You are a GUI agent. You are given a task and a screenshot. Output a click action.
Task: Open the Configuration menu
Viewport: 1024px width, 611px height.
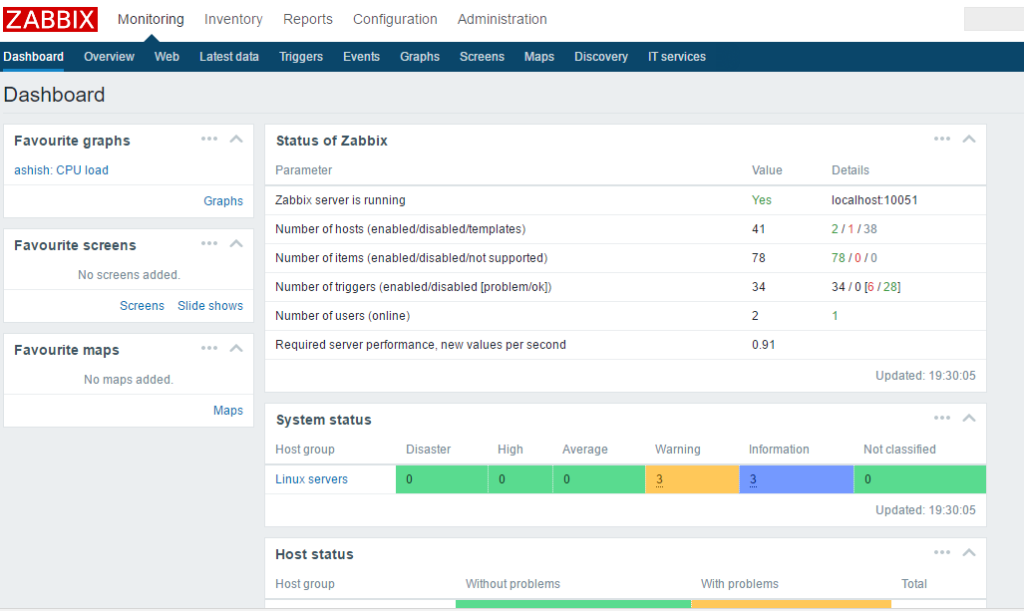(x=395, y=19)
